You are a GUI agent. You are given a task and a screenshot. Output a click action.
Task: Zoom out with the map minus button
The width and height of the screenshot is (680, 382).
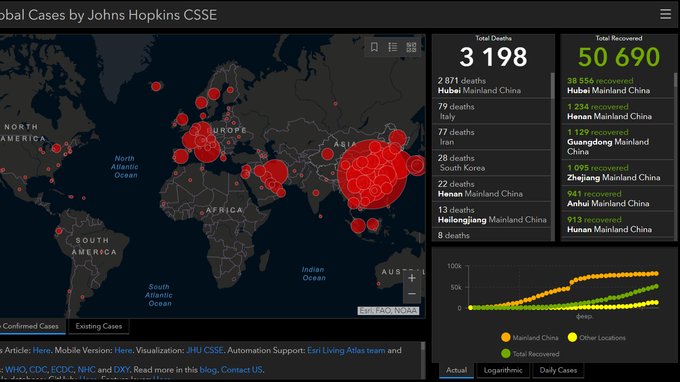[412, 294]
